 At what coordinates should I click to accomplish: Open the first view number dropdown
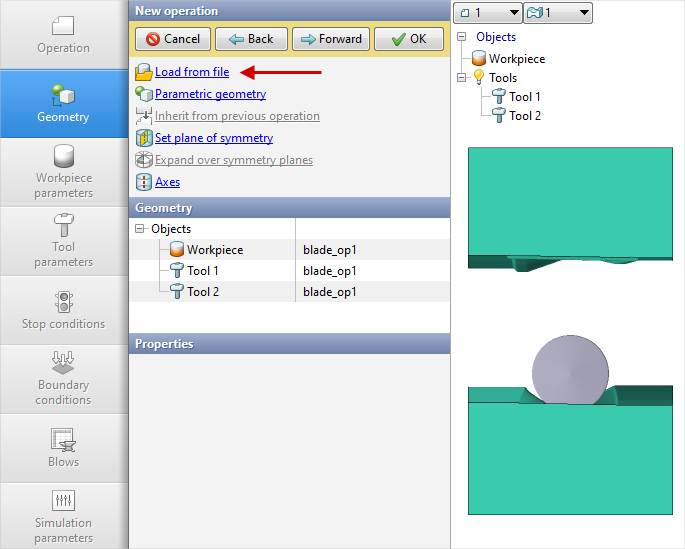[487, 13]
